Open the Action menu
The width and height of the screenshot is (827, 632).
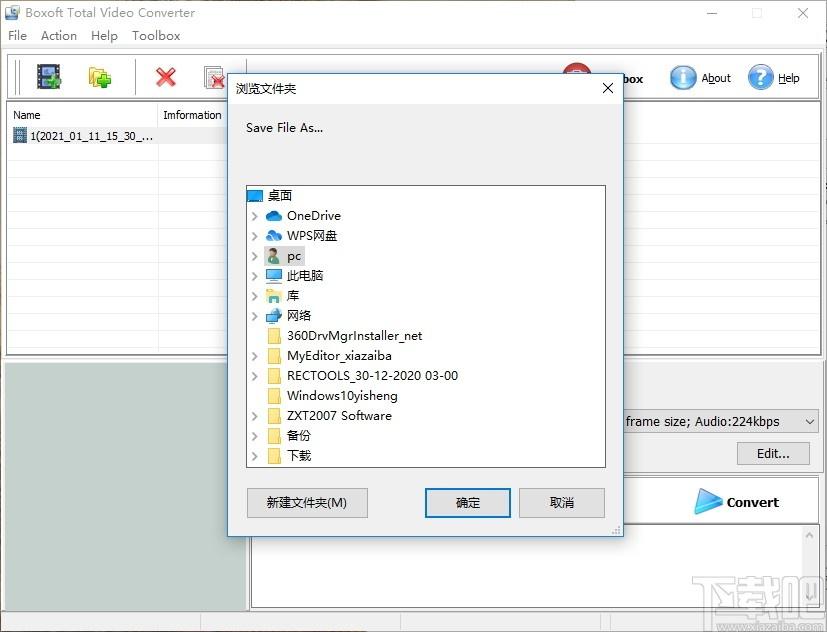click(59, 36)
